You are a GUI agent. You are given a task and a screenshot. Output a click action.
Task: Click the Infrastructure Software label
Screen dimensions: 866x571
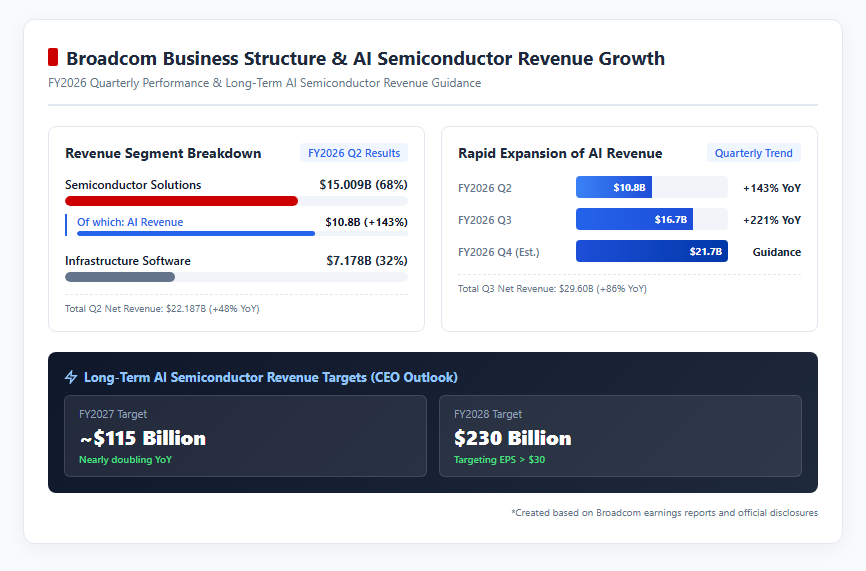pyautogui.click(x=128, y=261)
